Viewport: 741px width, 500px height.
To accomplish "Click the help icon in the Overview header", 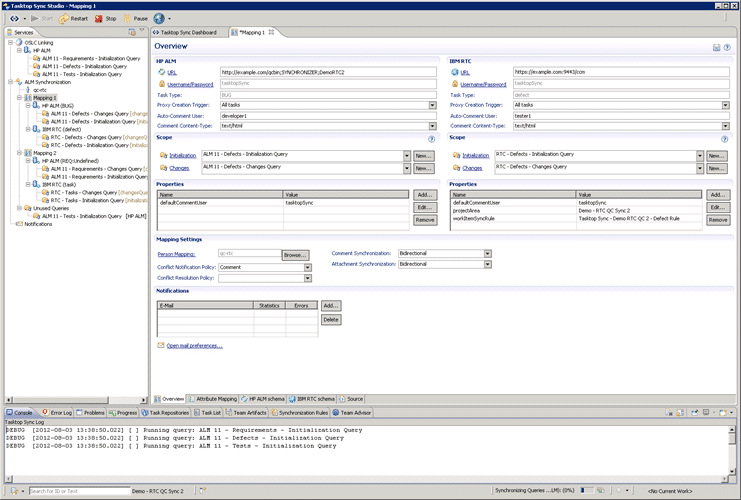I will [727, 47].
